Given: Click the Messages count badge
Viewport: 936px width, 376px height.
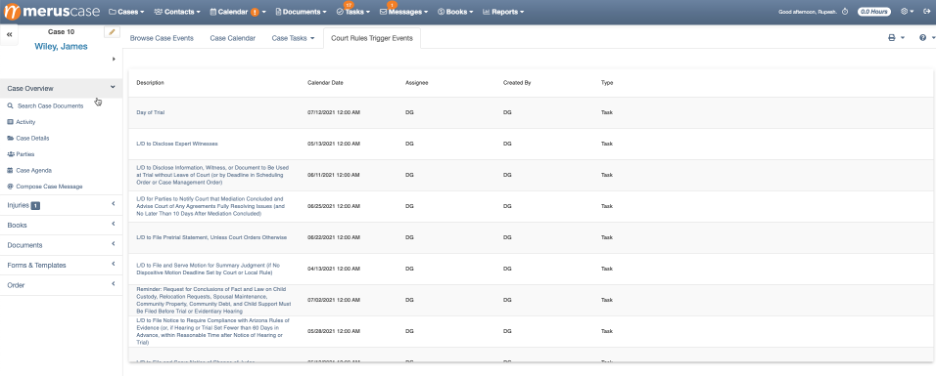Looking at the screenshot, I should [x=392, y=5].
